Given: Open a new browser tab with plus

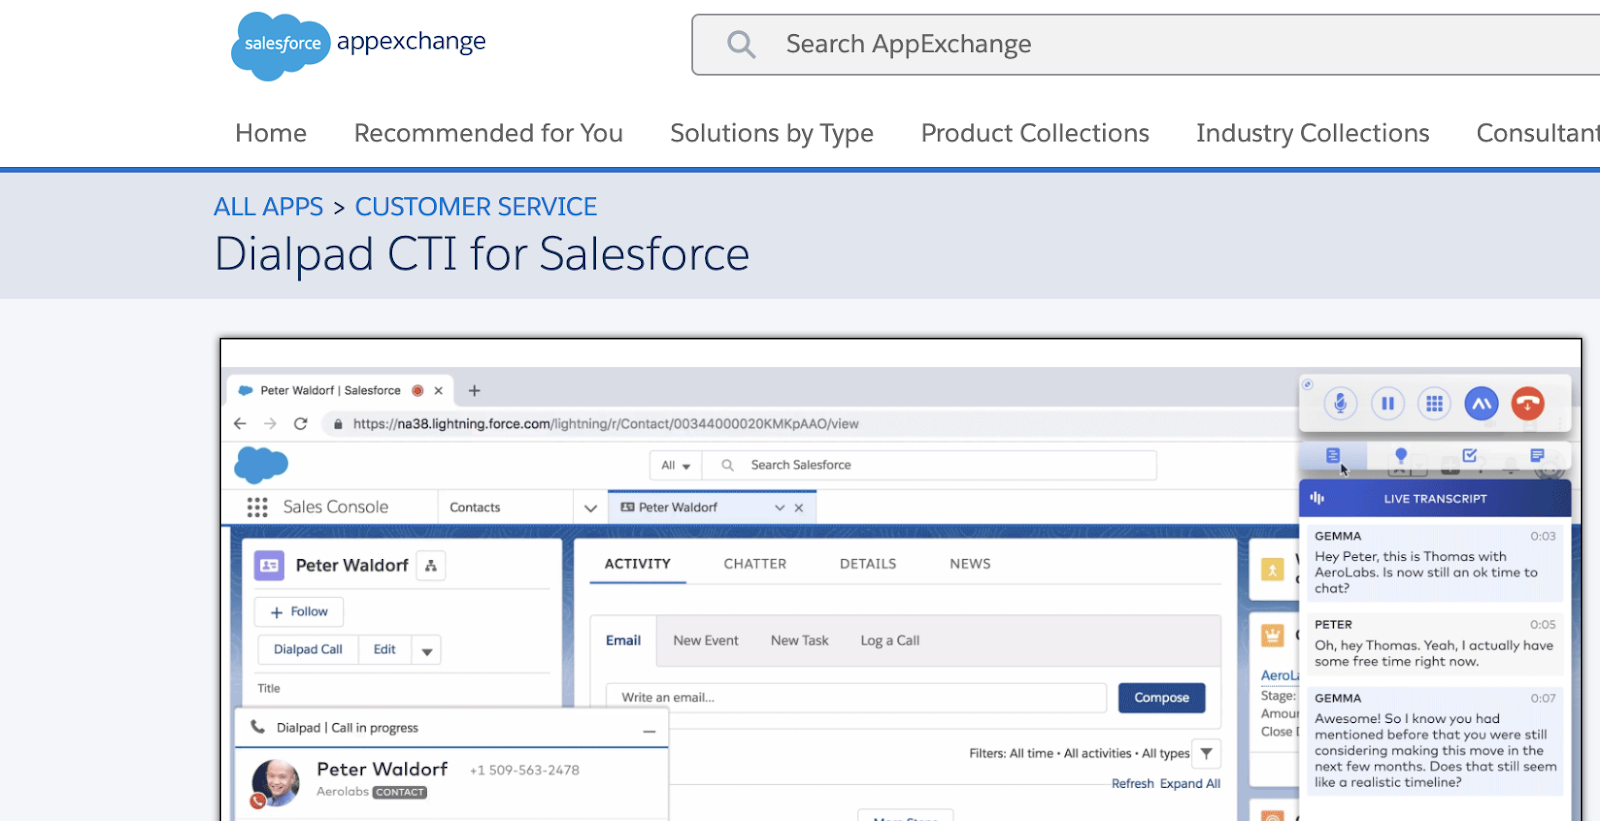Looking at the screenshot, I should (474, 391).
